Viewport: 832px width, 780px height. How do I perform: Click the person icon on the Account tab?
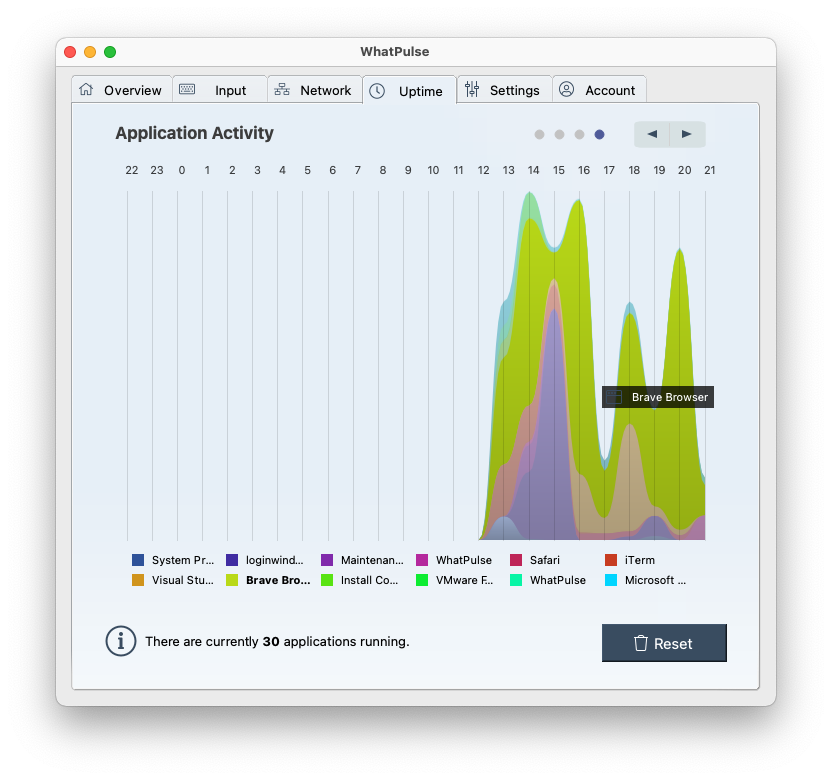point(567,89)
